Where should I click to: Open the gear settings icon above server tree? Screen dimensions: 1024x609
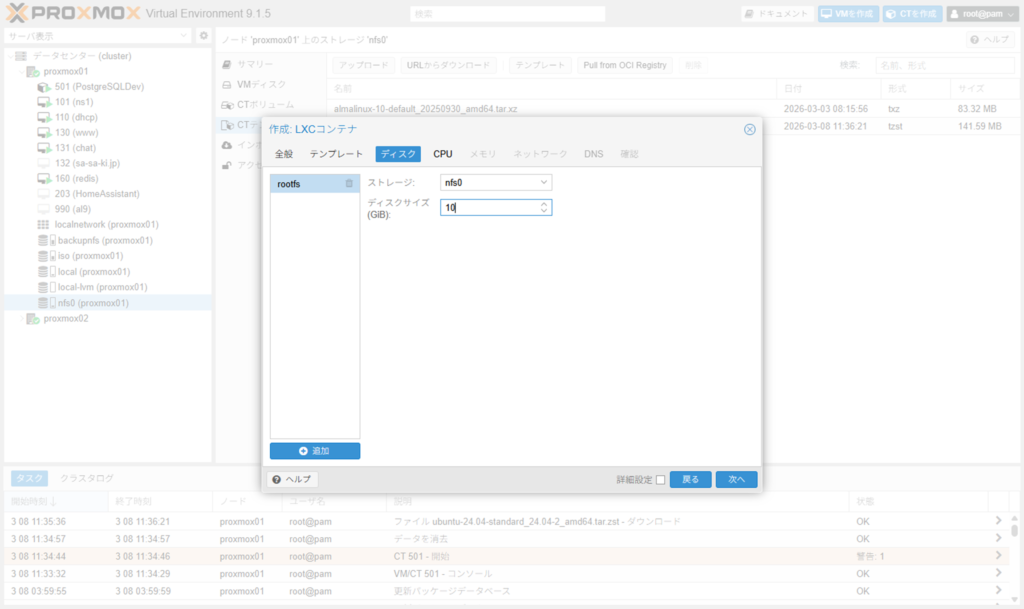[x=203, y=36]
